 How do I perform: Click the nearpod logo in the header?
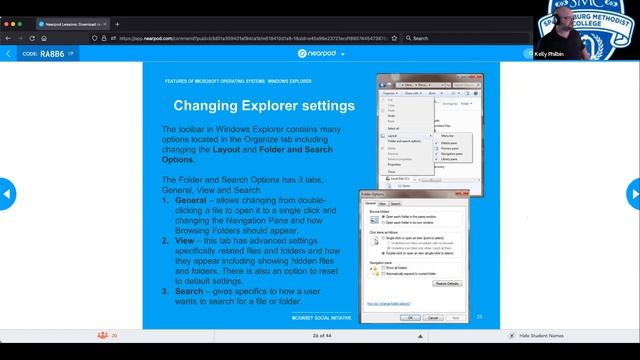[317, 53]
